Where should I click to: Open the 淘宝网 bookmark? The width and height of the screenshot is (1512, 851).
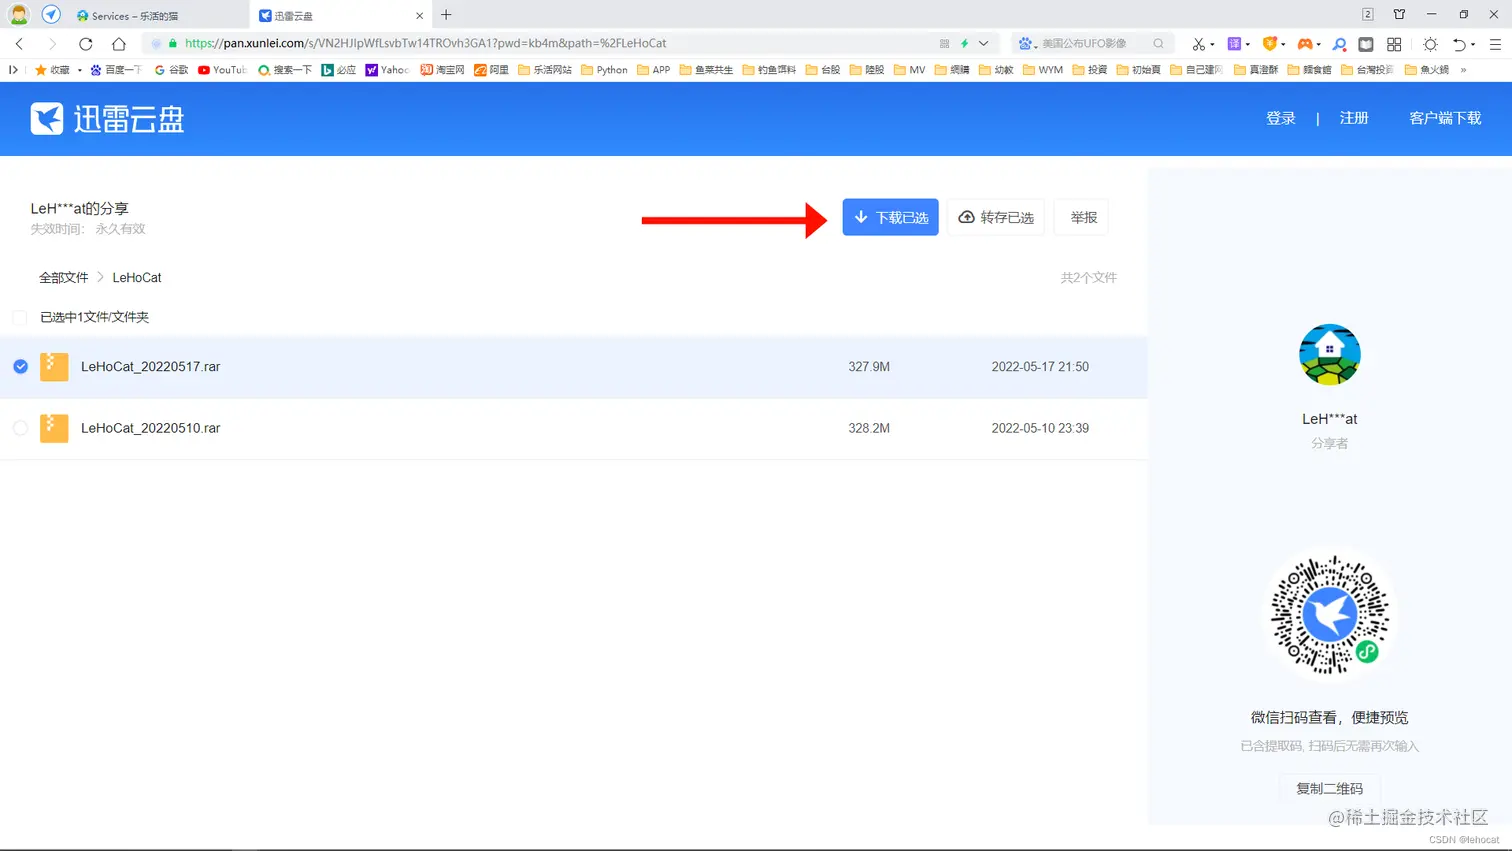click(442, 70)
